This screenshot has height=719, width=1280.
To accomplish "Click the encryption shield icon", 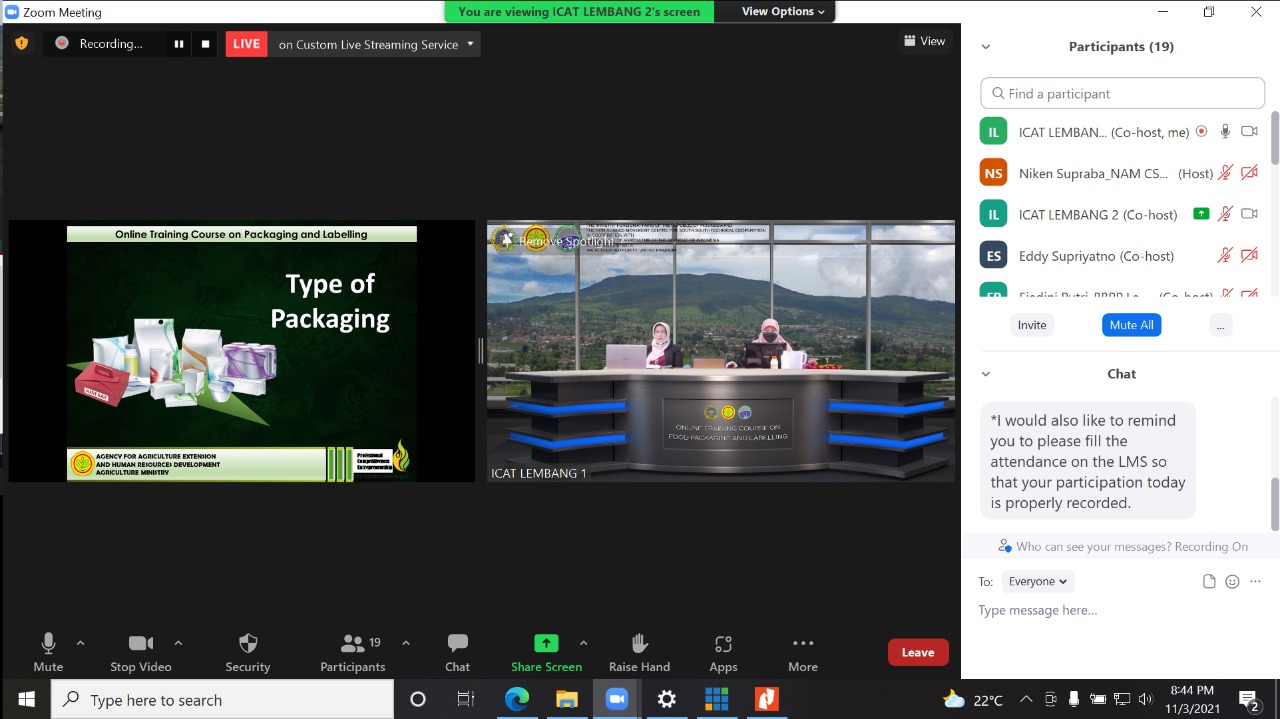I will click(x=22, y=43).
